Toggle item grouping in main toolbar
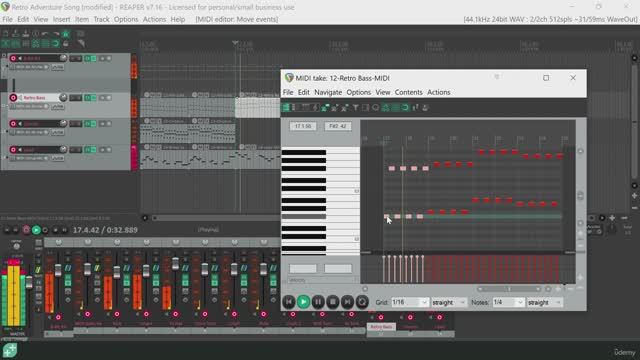 tap(15, 43)
